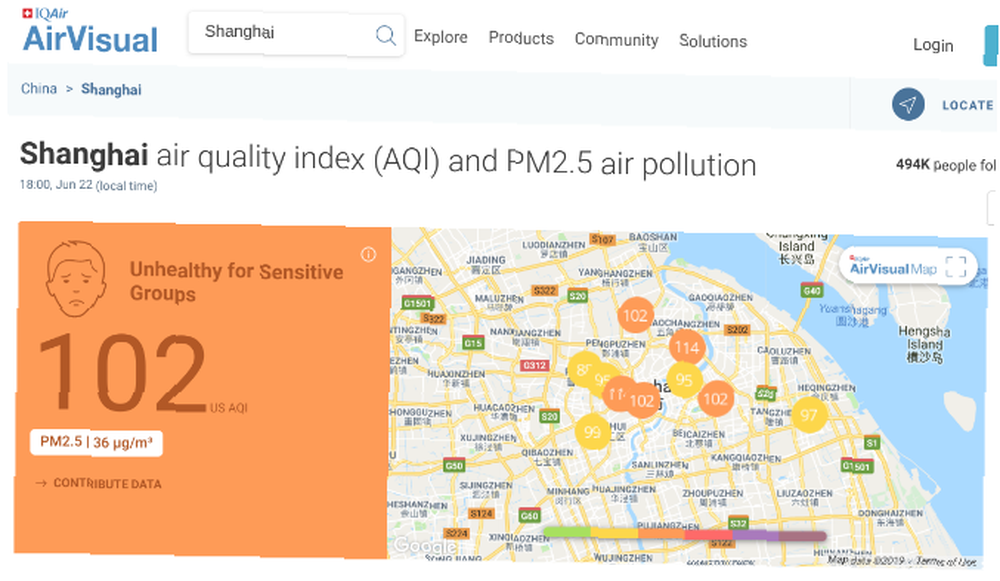Open Terms of Use on the map

tap(946, 561)
